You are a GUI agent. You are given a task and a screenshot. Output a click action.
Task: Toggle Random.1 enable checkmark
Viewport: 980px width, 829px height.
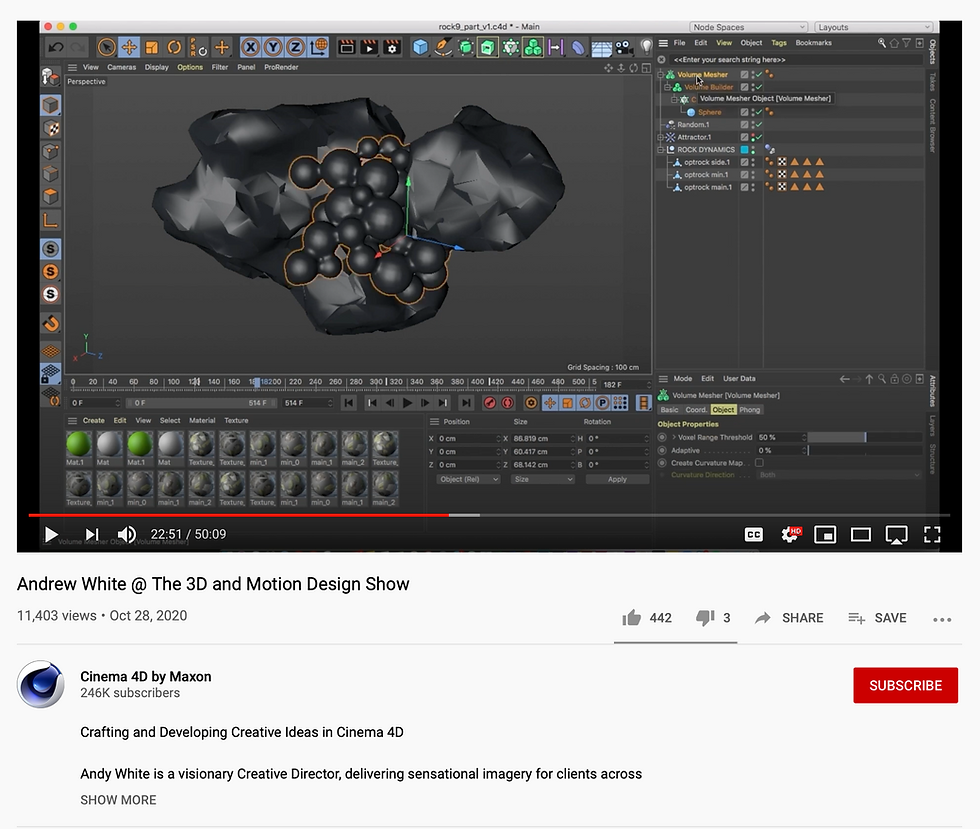(759, 125)
